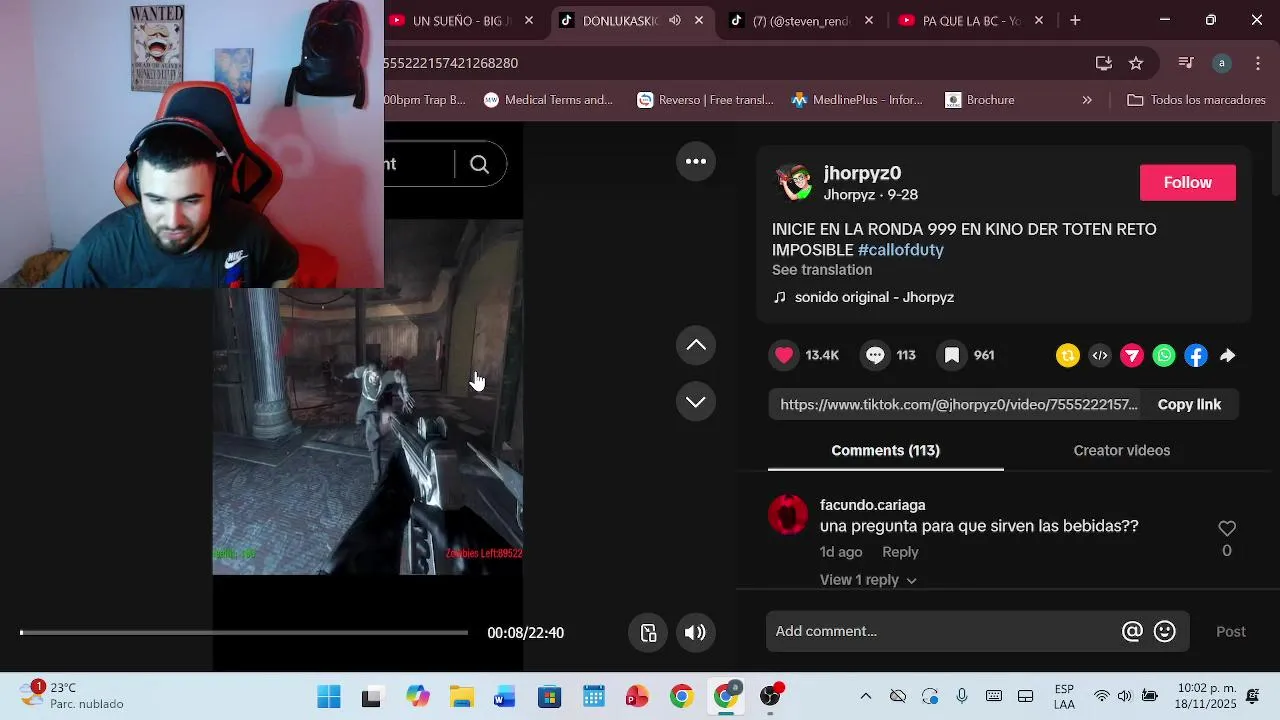Bookmark this page with the star icon
Screen dimensions: 1280x720
point(1136,63)
